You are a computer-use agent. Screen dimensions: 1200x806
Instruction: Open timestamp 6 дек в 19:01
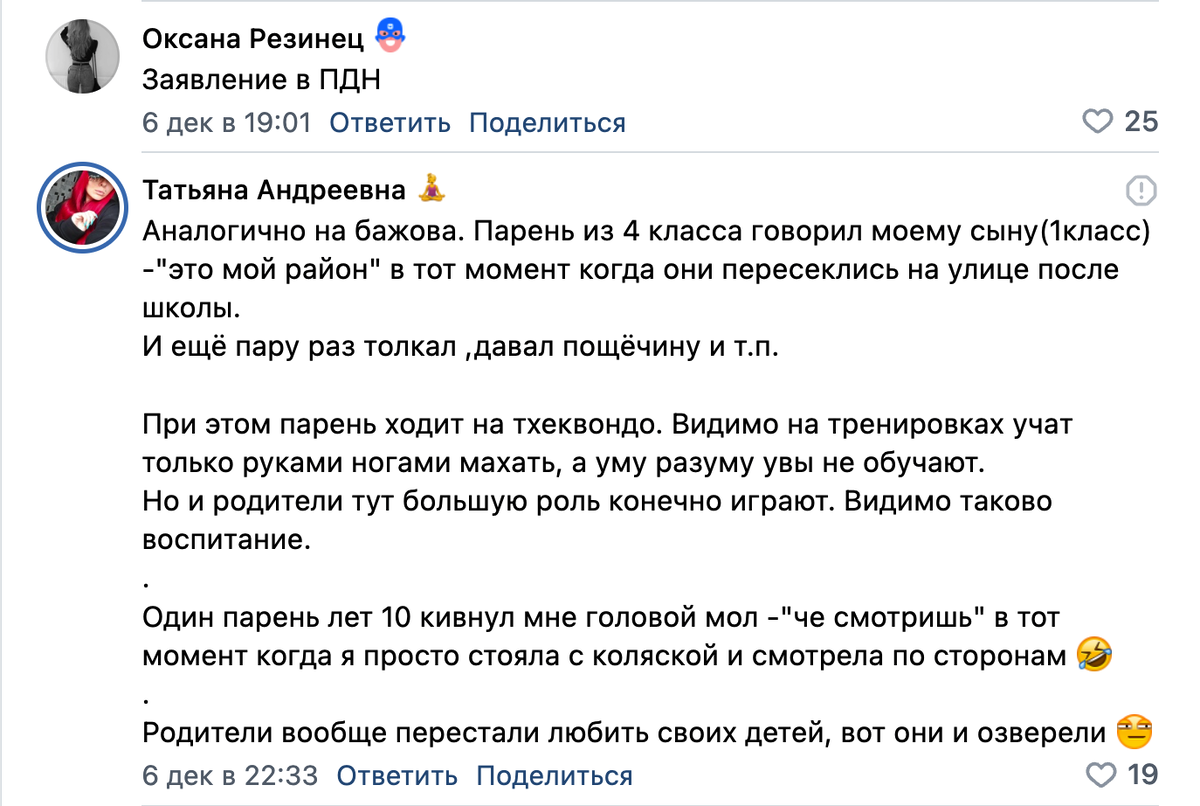pyautogui.click(x=226, y=122)
